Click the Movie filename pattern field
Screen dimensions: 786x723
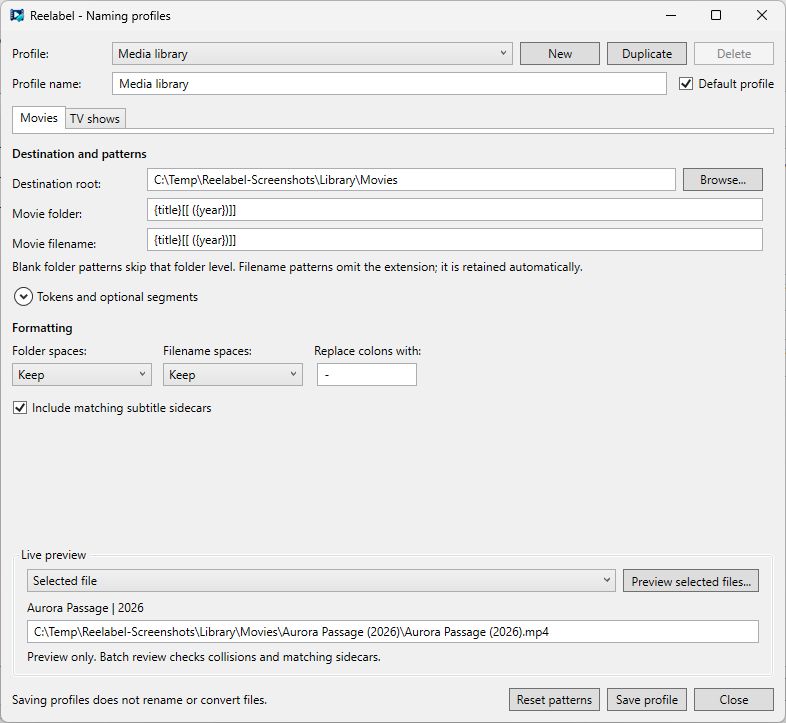click(455, 240)
